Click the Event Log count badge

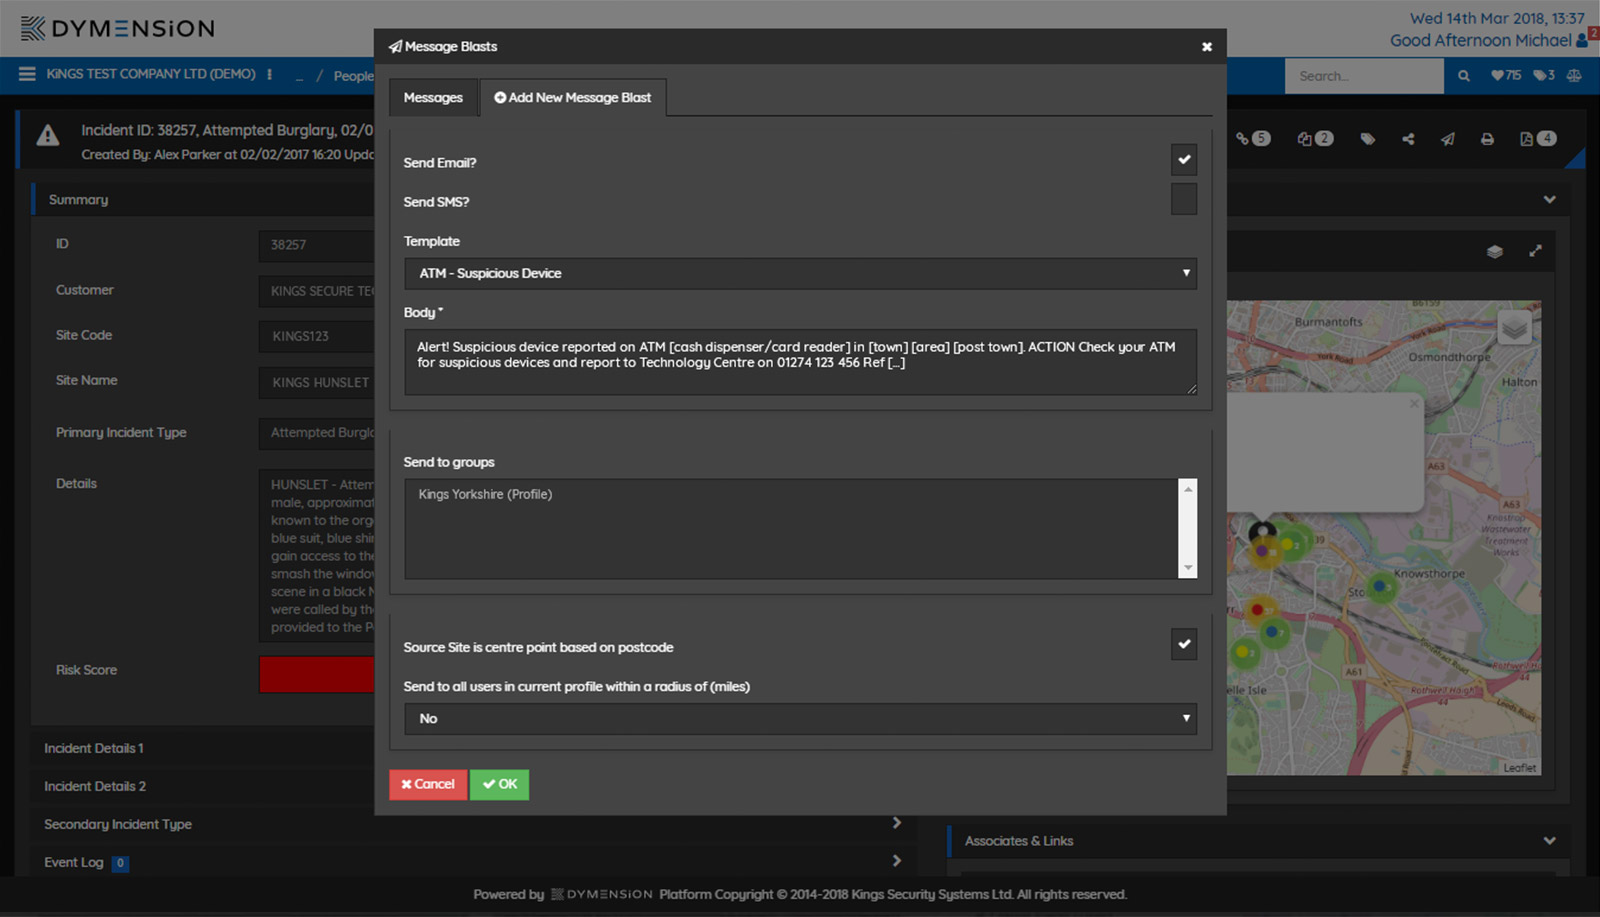click(x=120, y=863)
